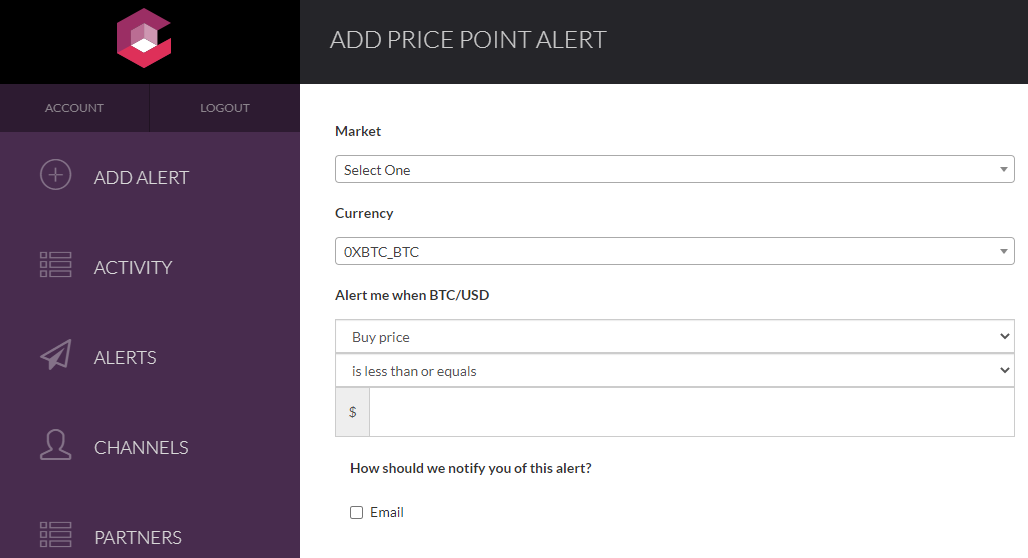This screenshot has height=558, width=1028.
Task: Go to Add Alert menu item
Action: click(141, 178)
